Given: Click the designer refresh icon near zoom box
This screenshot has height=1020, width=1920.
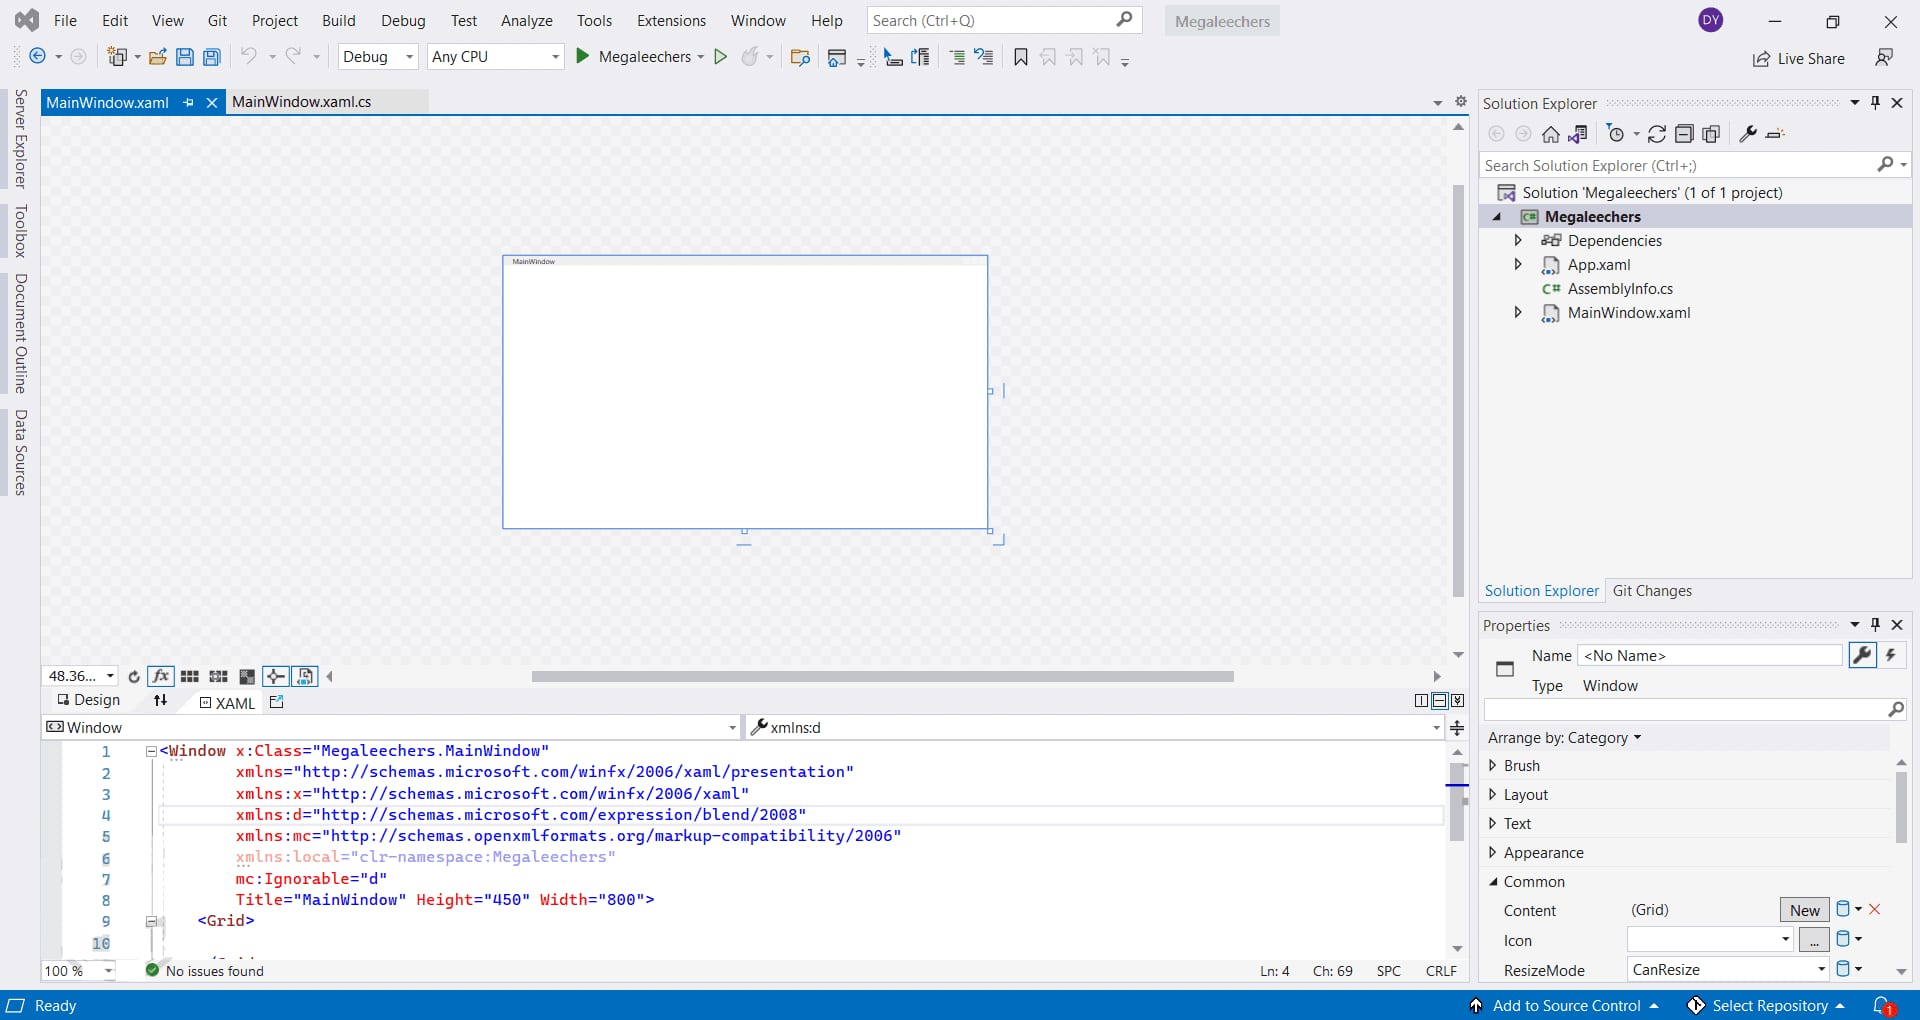Looking at the screenshot, I should 134,677.
